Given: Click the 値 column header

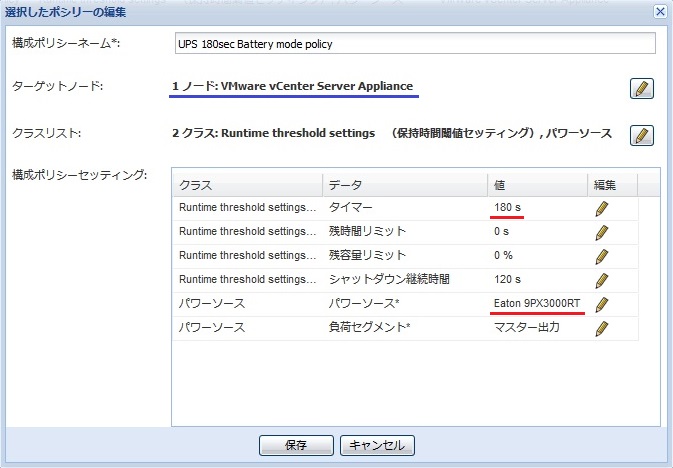Looking at the screenshot, I should pyautogui.click(x=537, y=185).
